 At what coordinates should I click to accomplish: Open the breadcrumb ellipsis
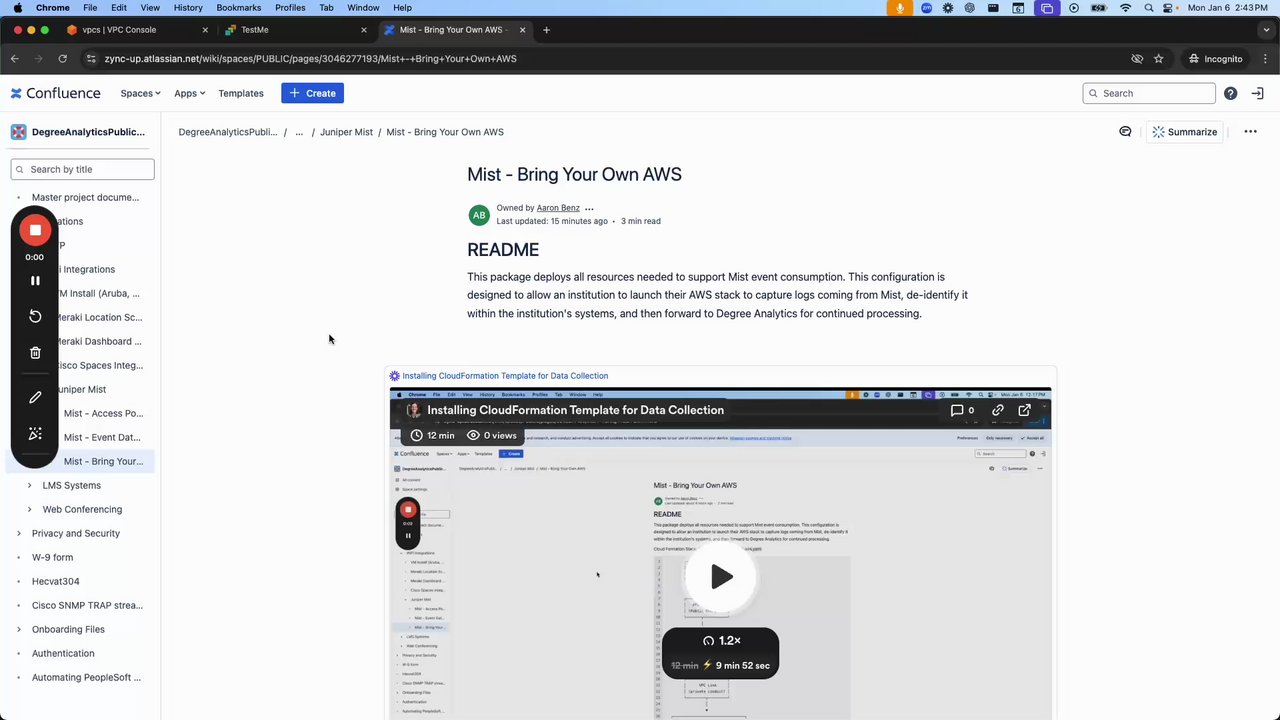(299, 132)
